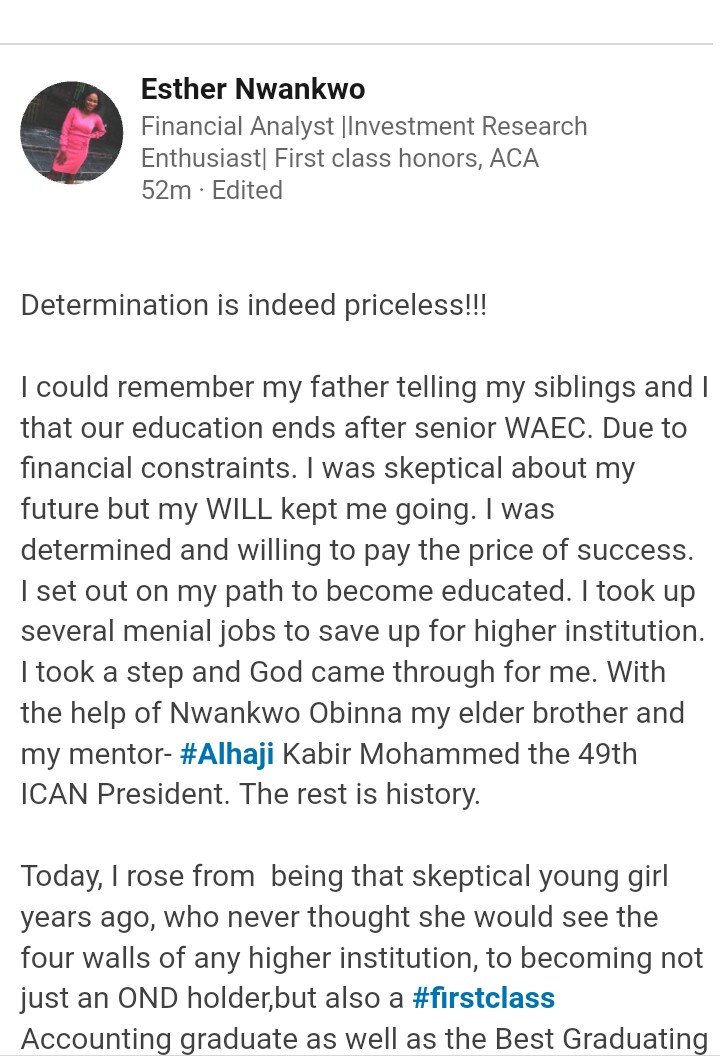This screenshot has height=1059, width=720.
Task: Click 'Determination is indeed priceless!!!' opening line
Action: 254,305
